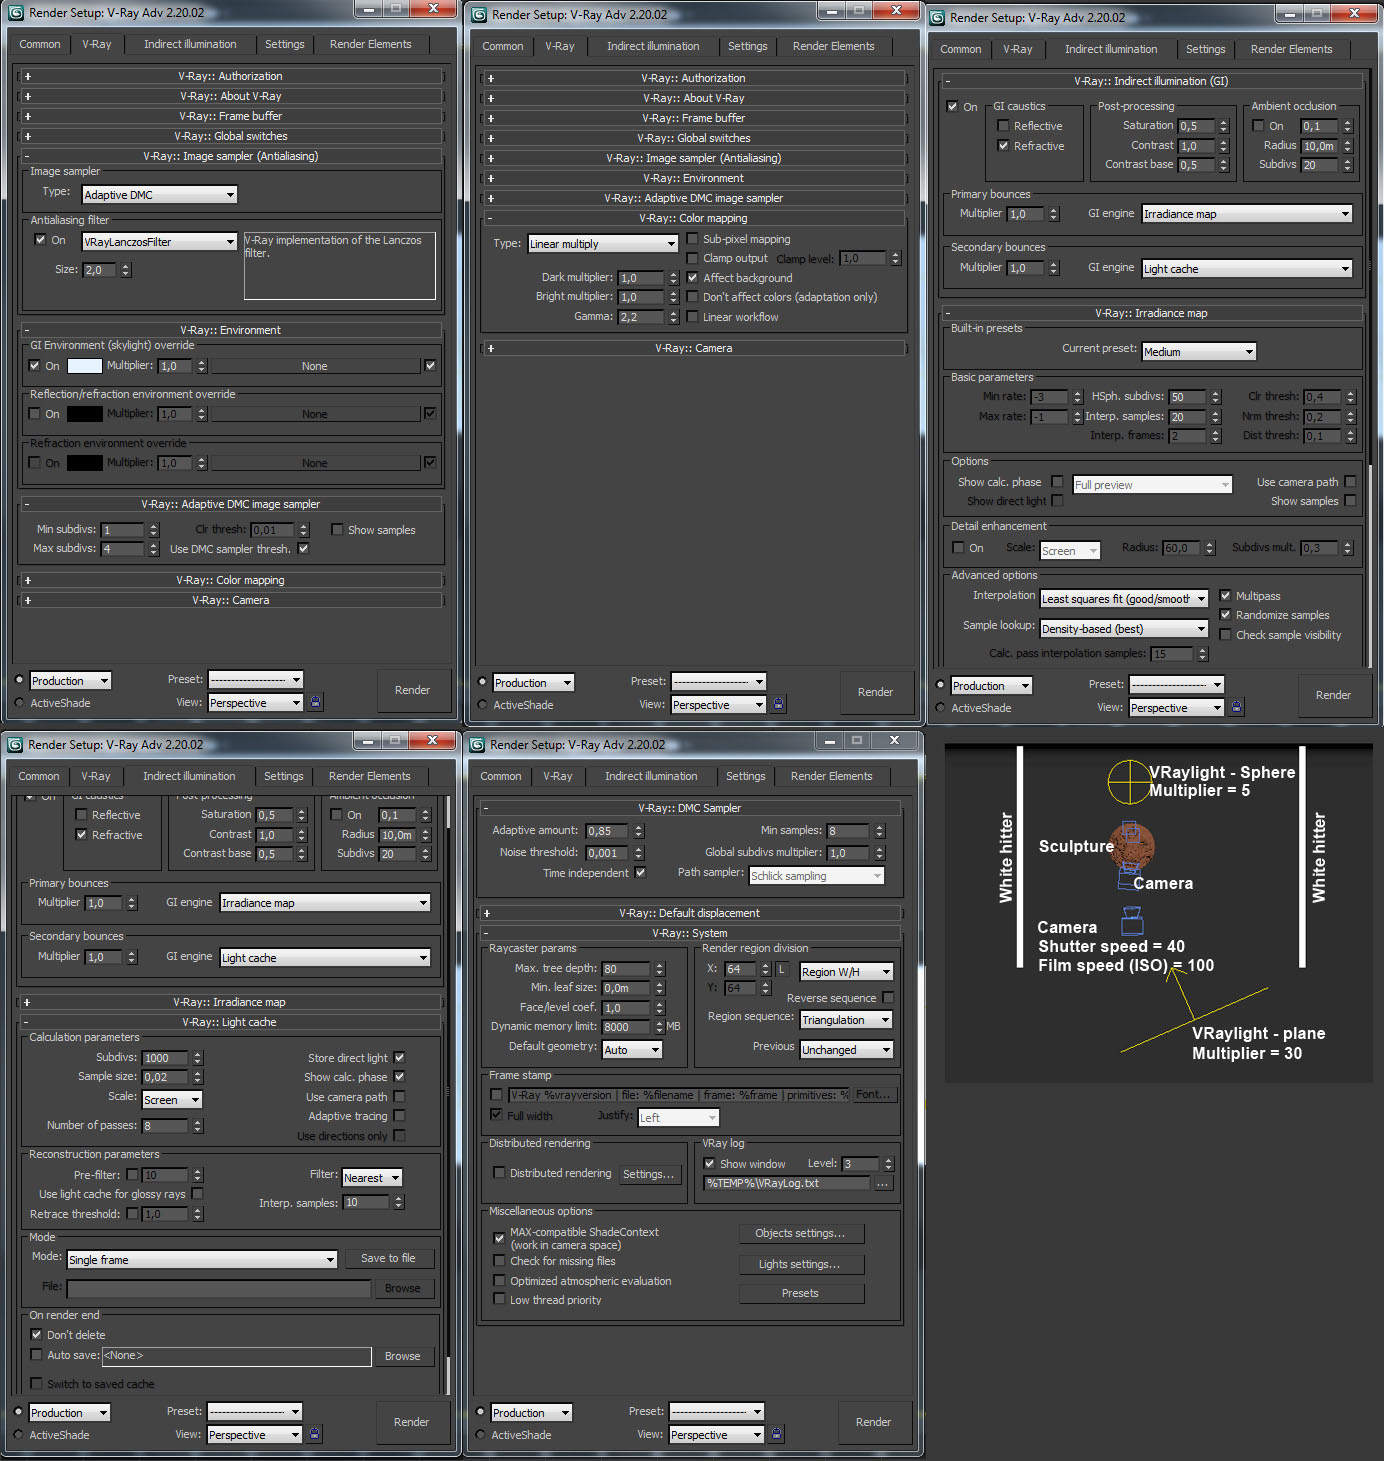Toggle lock view icon in DMC Sampler window
The width and height of the screenshot is (1384, 1461).
click(x=777, y=1434)
